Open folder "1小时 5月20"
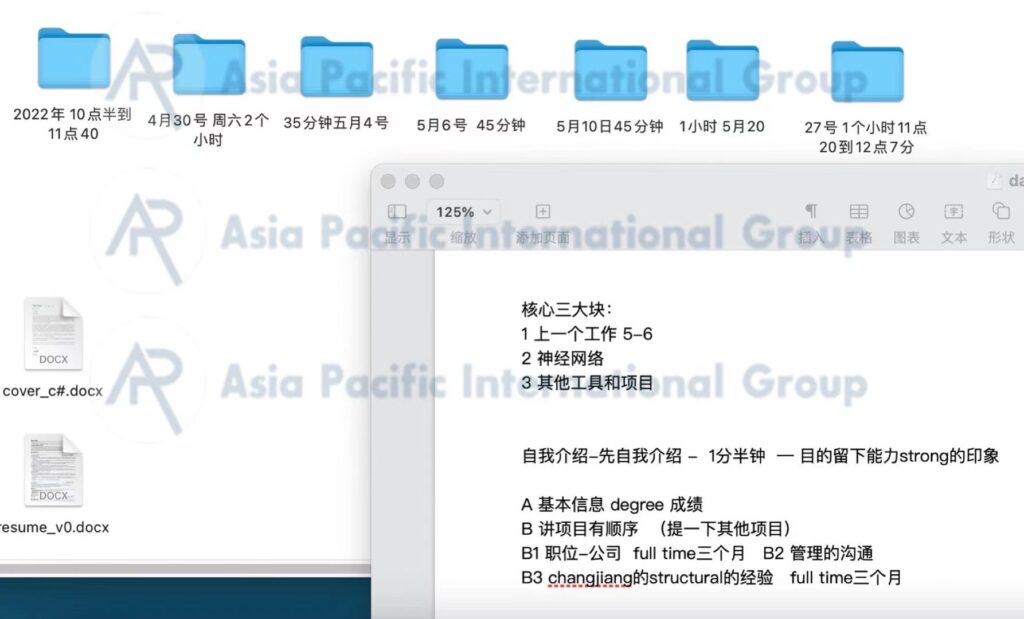Image resolution: width=1024 pixels, height=619 pixels. pos(722,71)
